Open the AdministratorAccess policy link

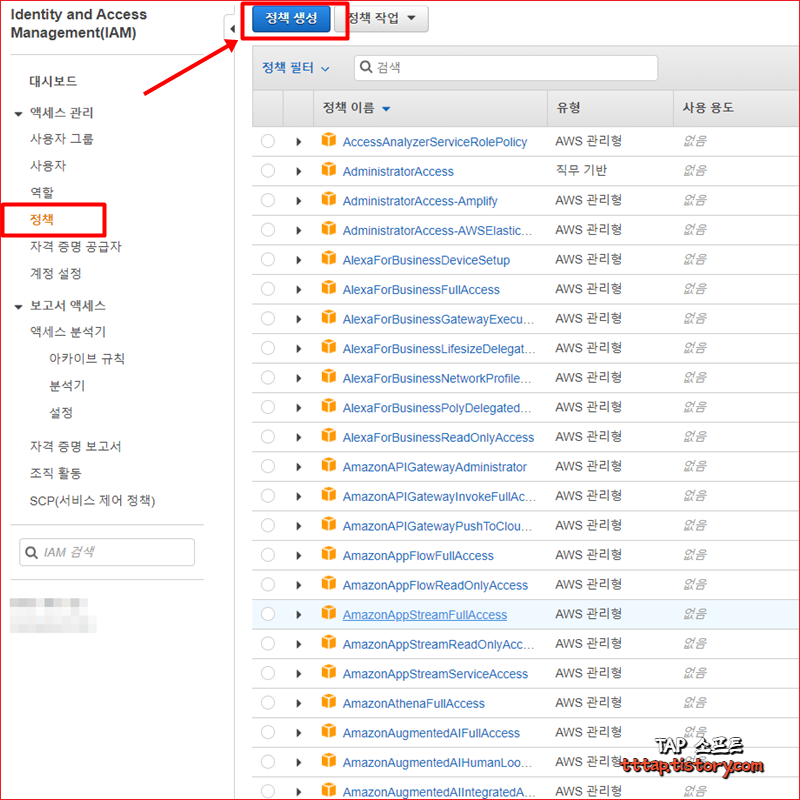(x=398, y=172)
